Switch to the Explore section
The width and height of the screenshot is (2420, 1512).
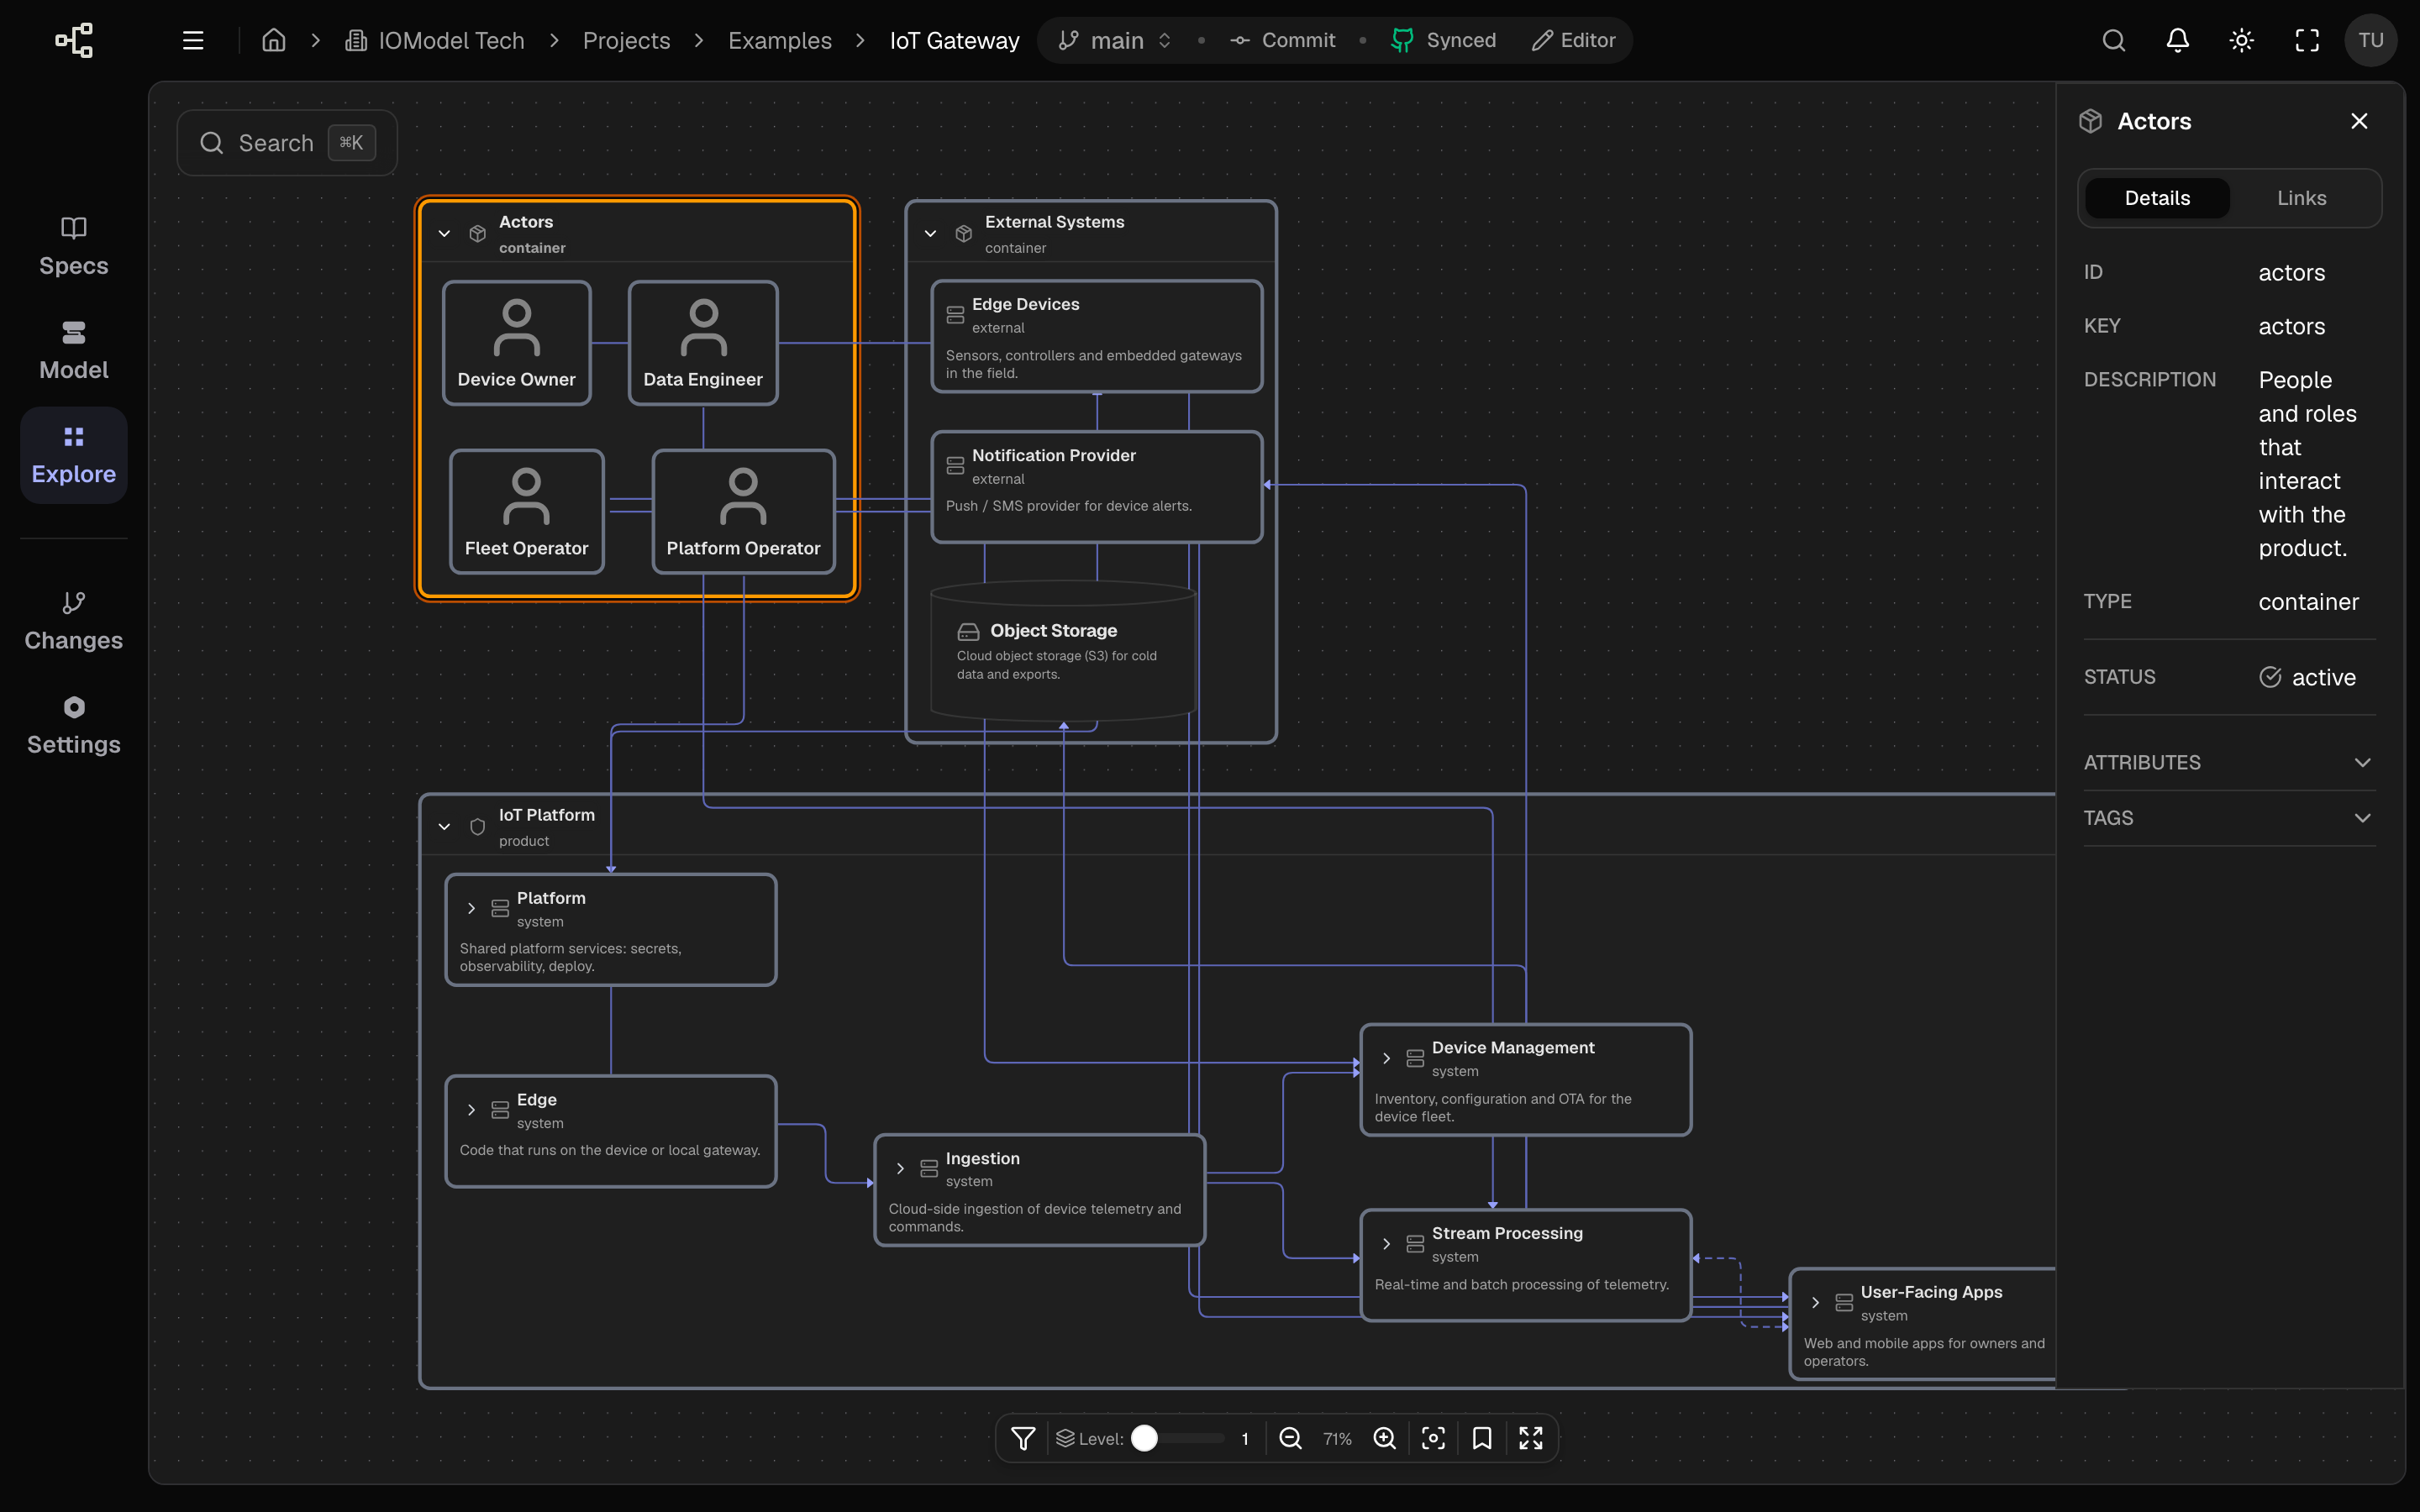tap(74, 455)
